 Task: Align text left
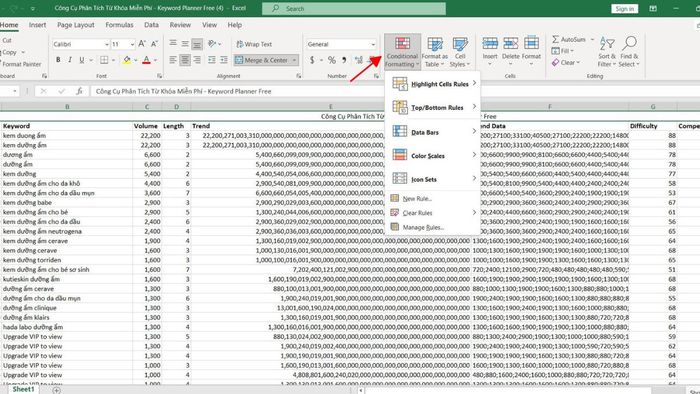[173, 60]
